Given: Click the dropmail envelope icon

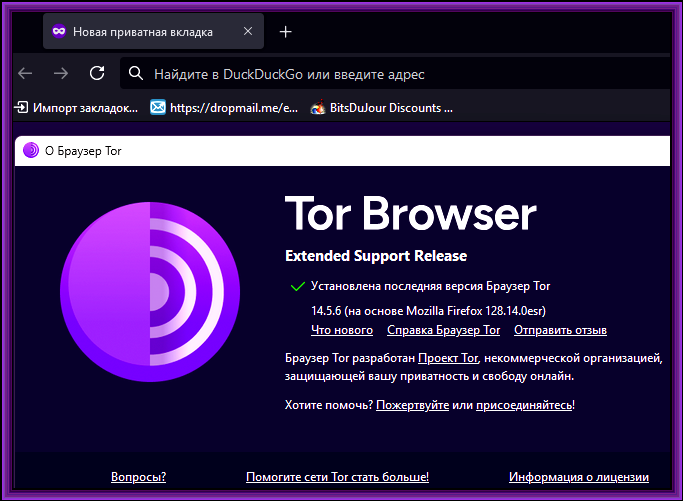Looking at the screenshot, I should [158, 107].
